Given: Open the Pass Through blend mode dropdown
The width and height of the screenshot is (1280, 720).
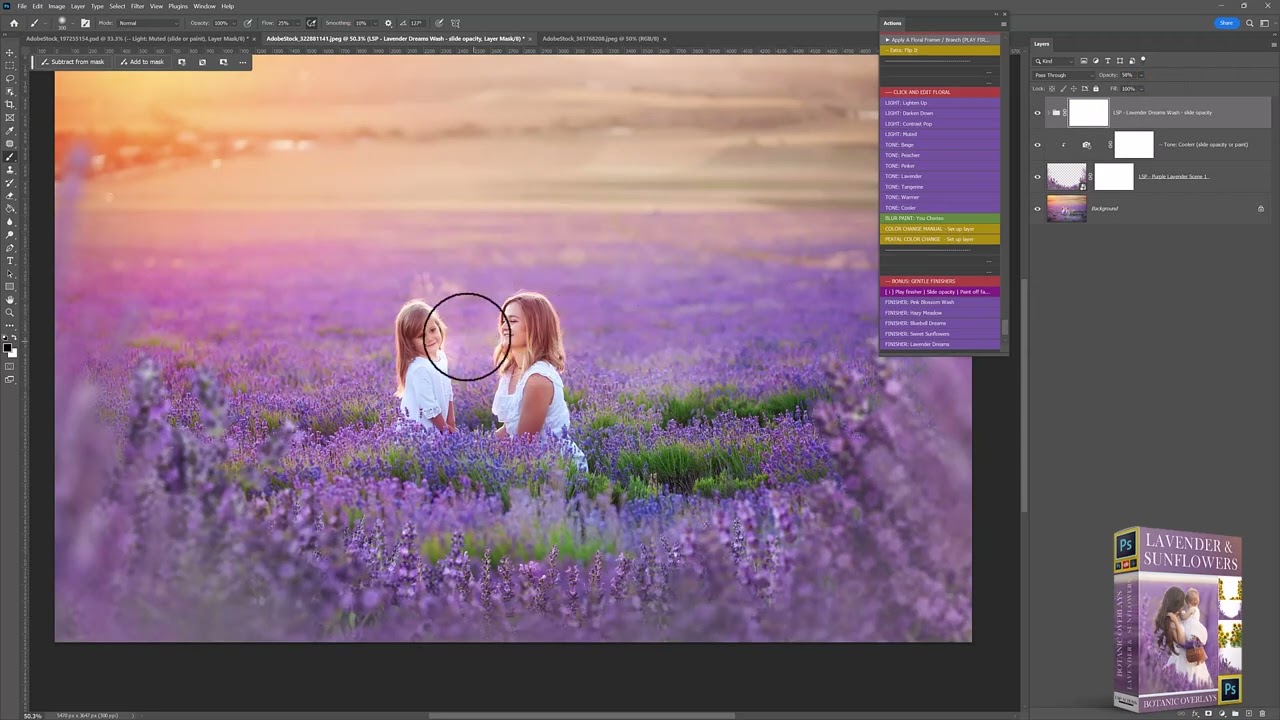Looking at the screenshot, I should pyautogui.click(x=1063, y=75).
